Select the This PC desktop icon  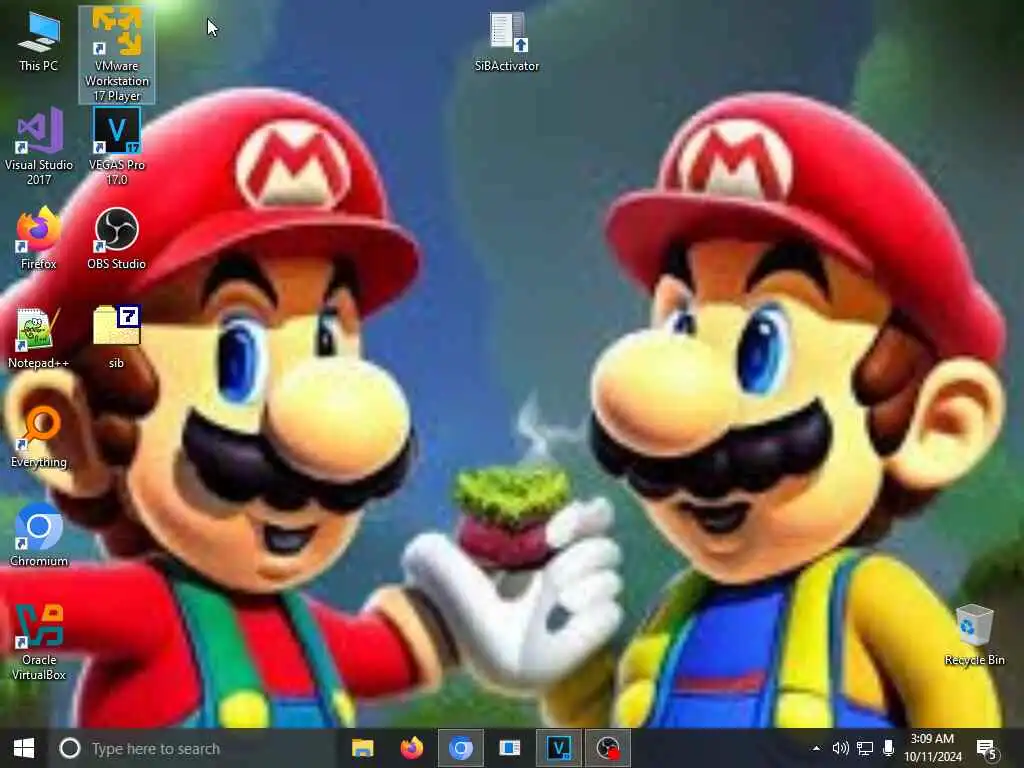coord(39,40)
